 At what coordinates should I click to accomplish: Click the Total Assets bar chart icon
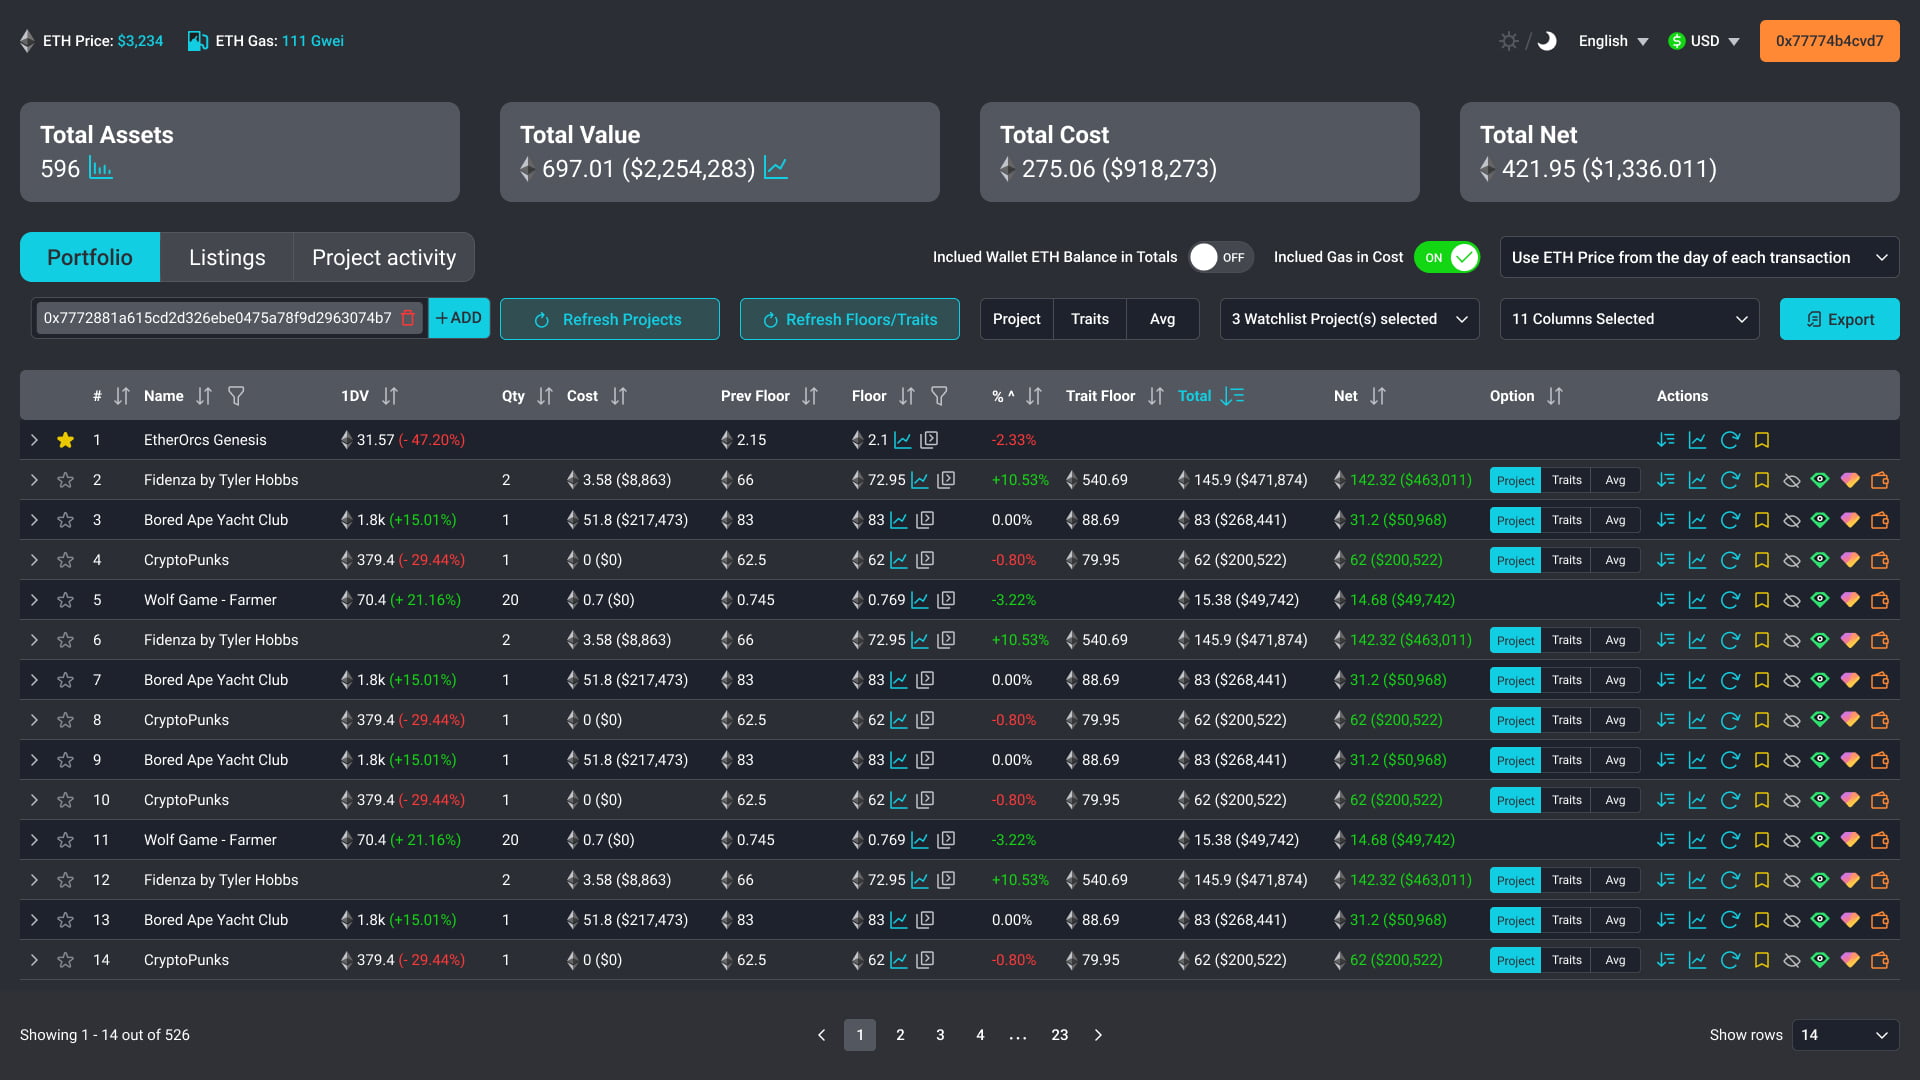(100, 168)
